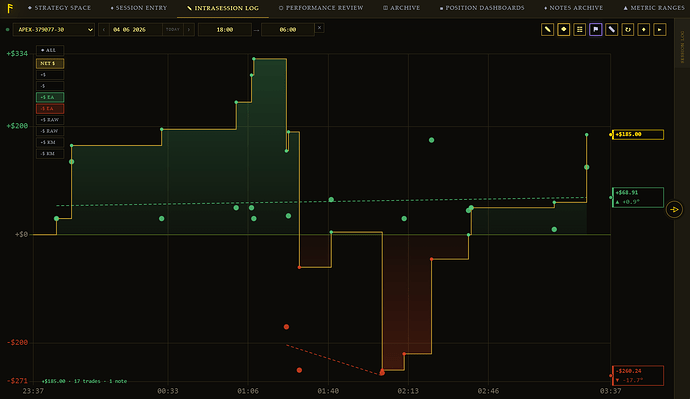This screenshot has width=690, height=399.
Task: Click the lowest red trough marker point
Action: point(382,373)
